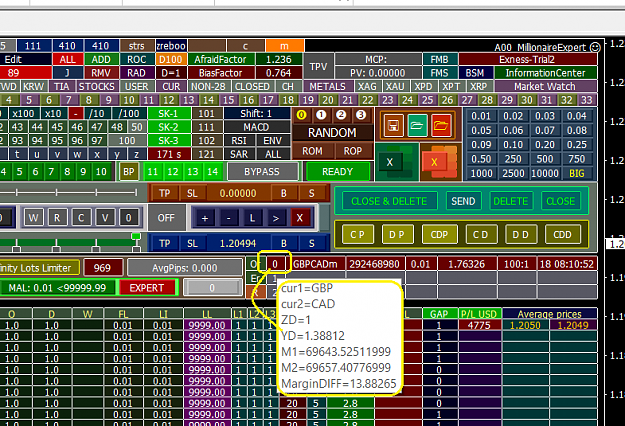Click the GBPCADm symbol cell

[315, 264]
